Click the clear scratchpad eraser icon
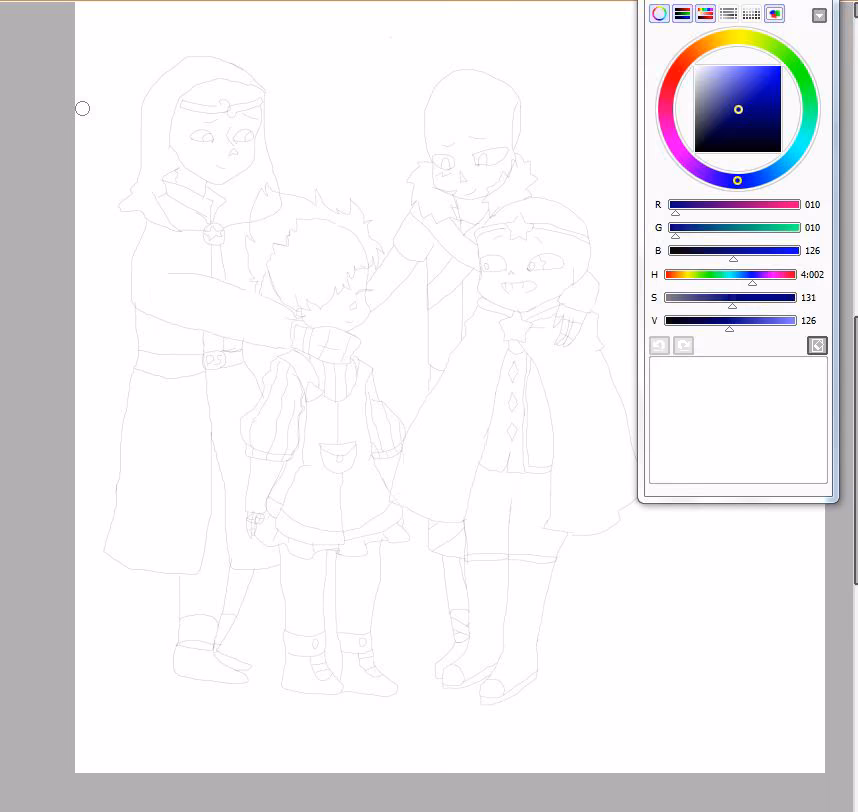Viewport: 858px width, 812px height. [x=818, y=345]
